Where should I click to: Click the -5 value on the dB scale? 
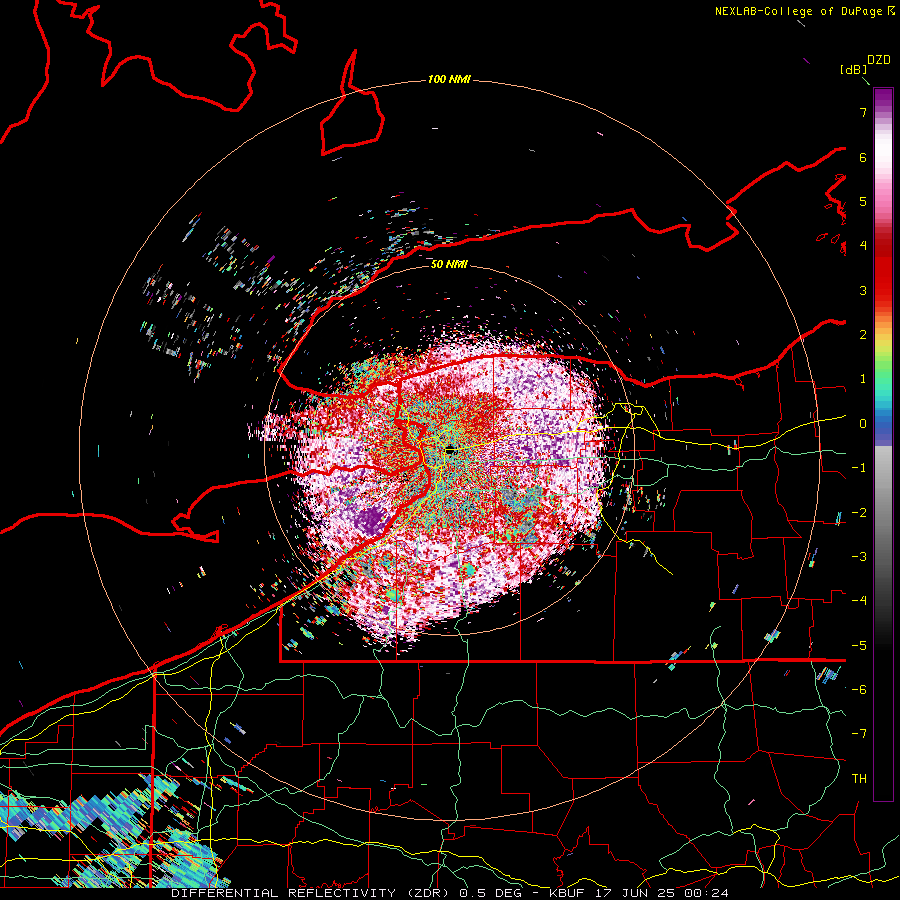[859, 645]
